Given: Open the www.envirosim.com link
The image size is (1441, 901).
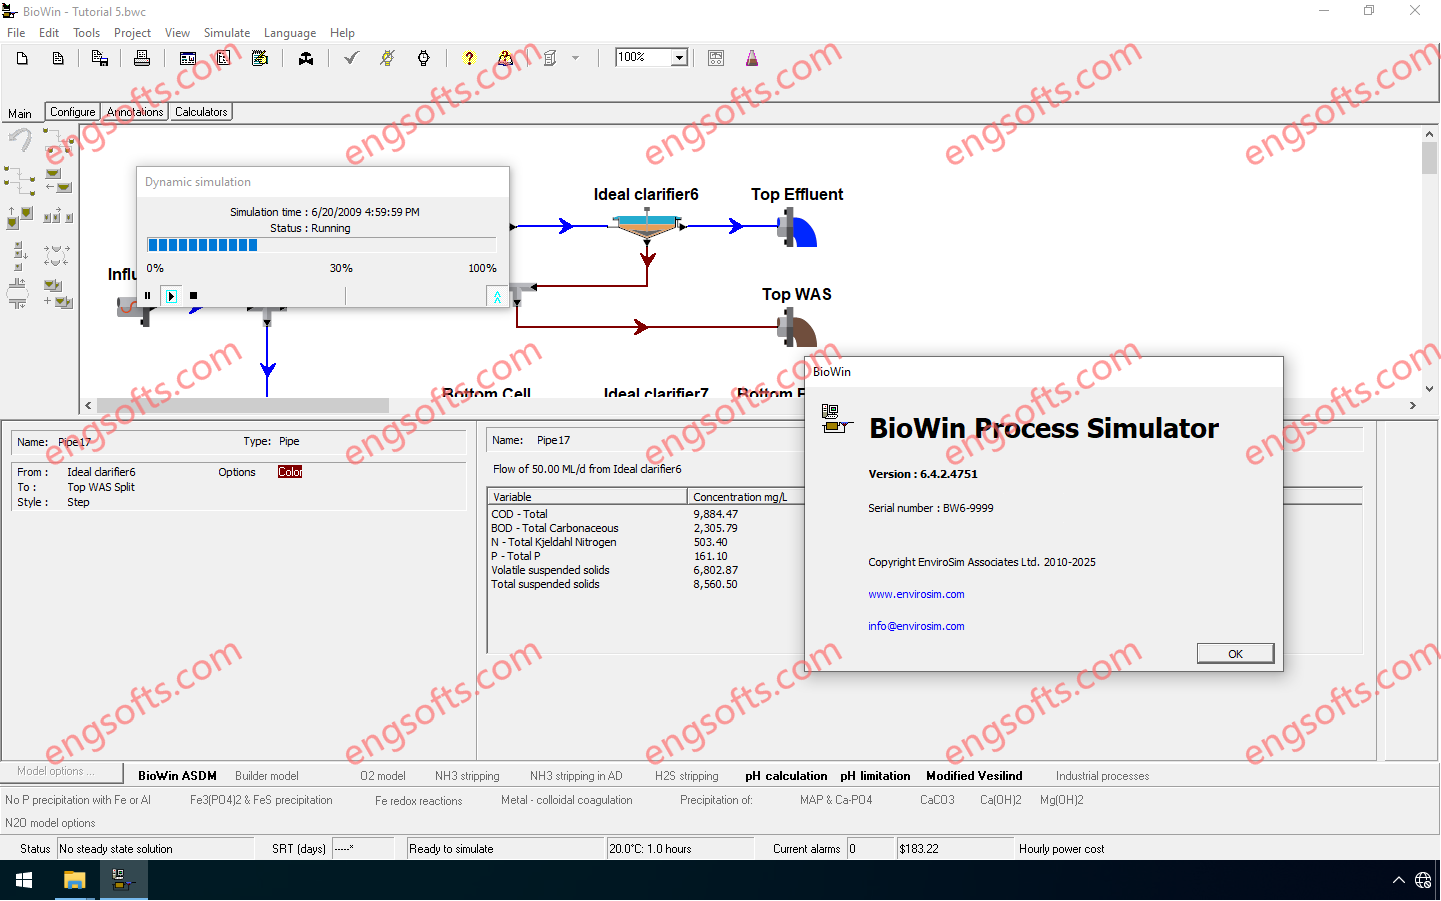Looking at the screenshot, I should 916,594.
